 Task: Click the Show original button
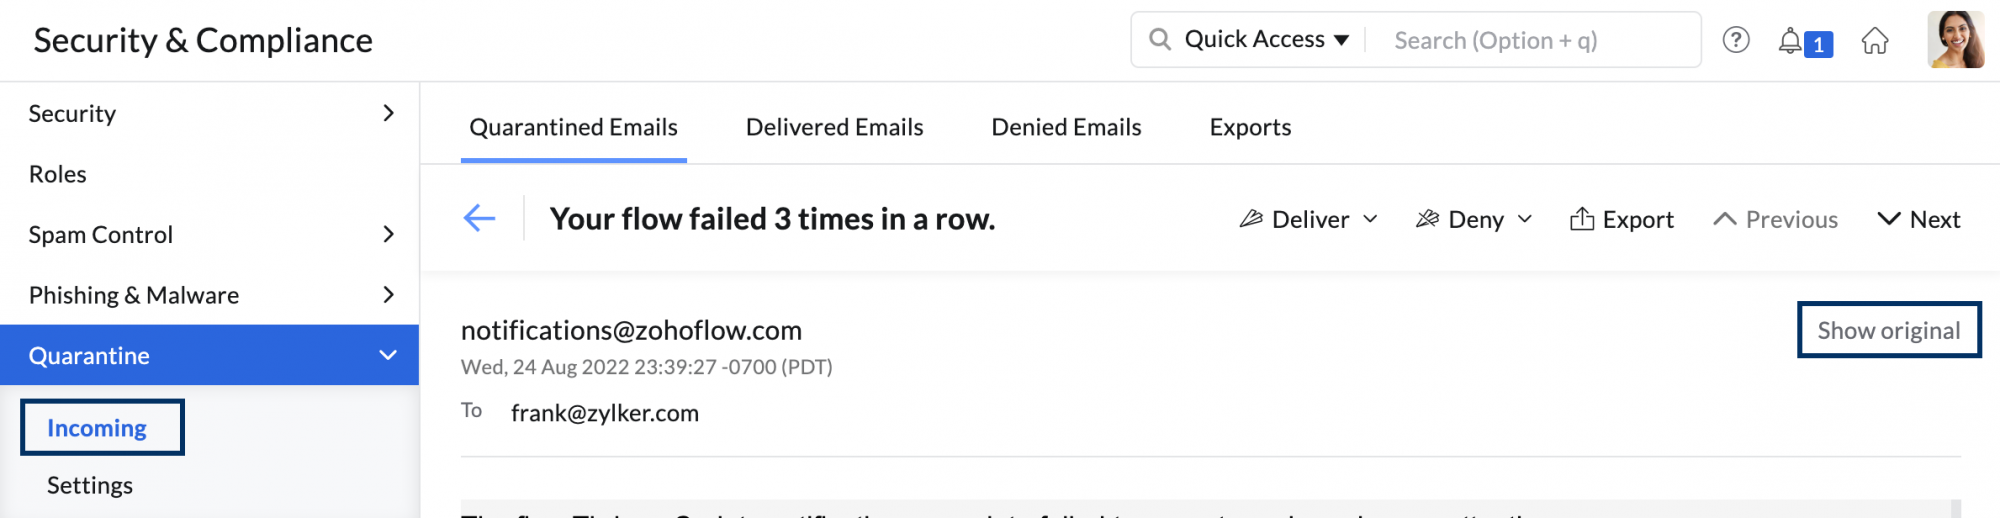[1889, 330]
